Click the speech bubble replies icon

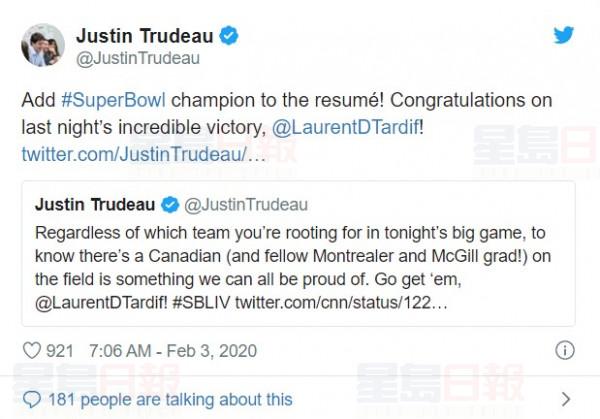tap(31, 399)
